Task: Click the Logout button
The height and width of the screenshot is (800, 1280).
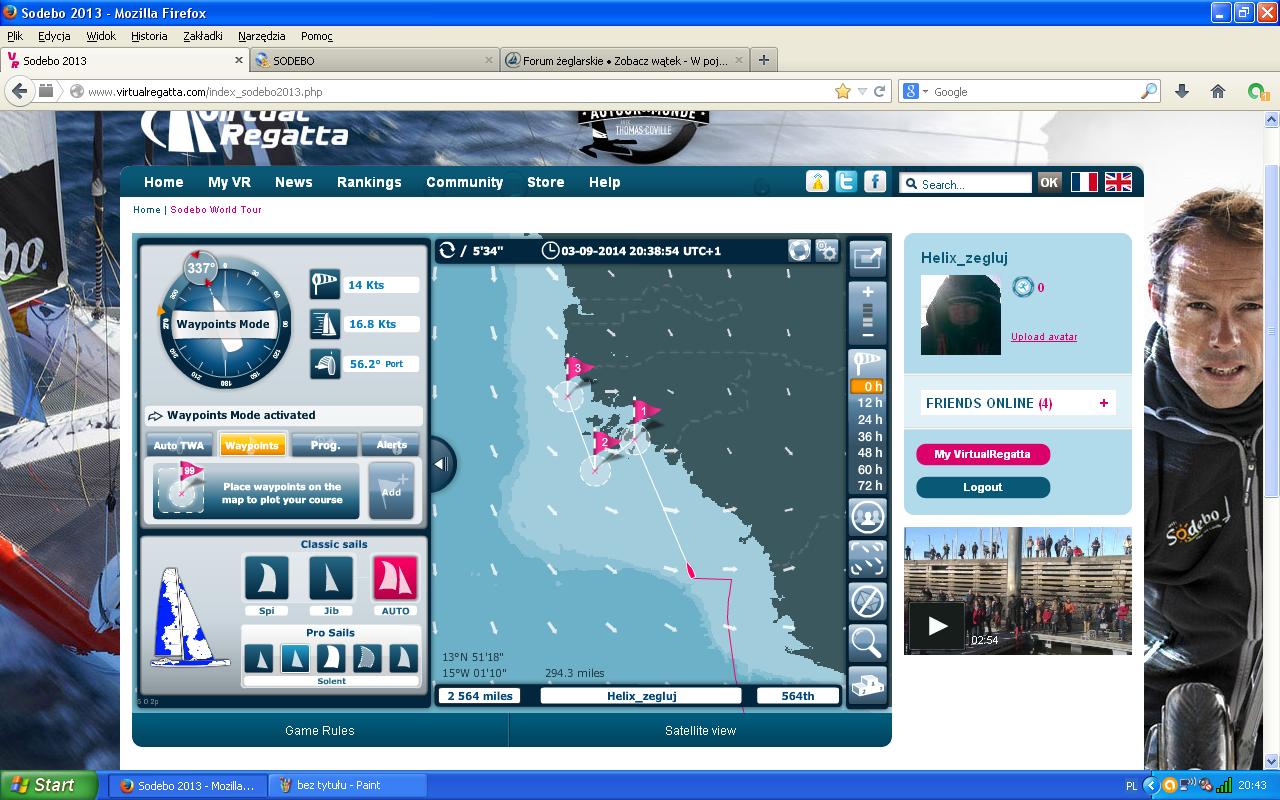Action: tap(983, 487)
